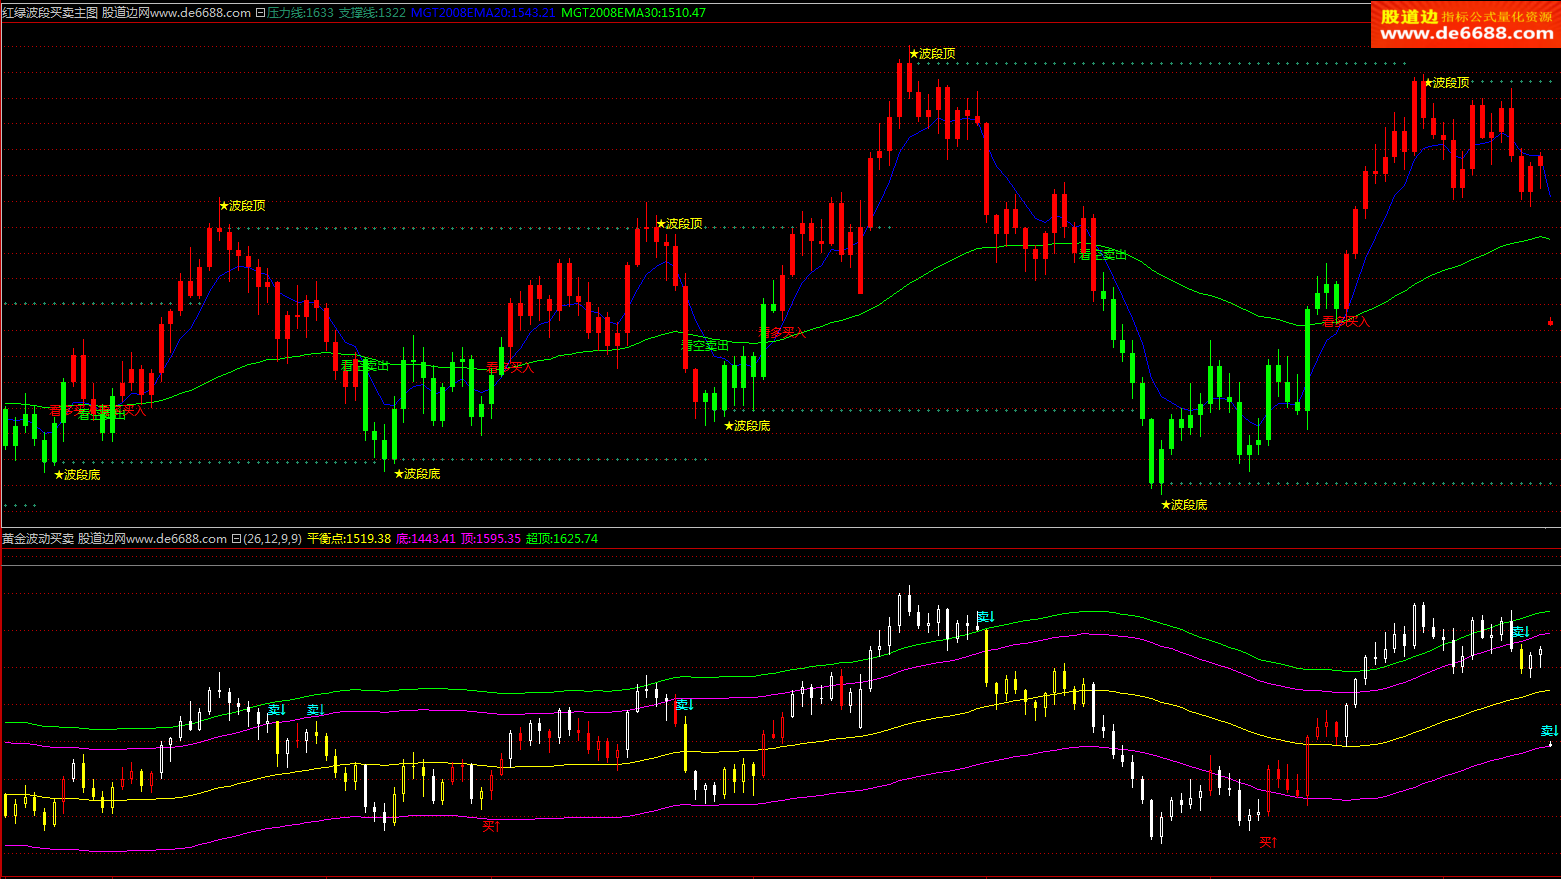This screenshot has height=879, width=1561.
Task: Click the blue MGT2008EMA20 legend label
Action: pyautogui.click(x=483, y=13)
